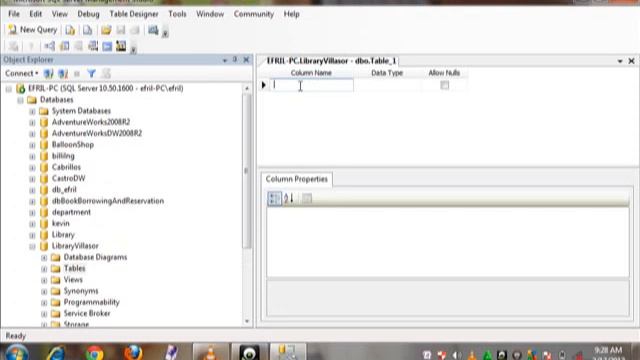
Task: Collapse the Databases folder
Action: coord(20,100)
